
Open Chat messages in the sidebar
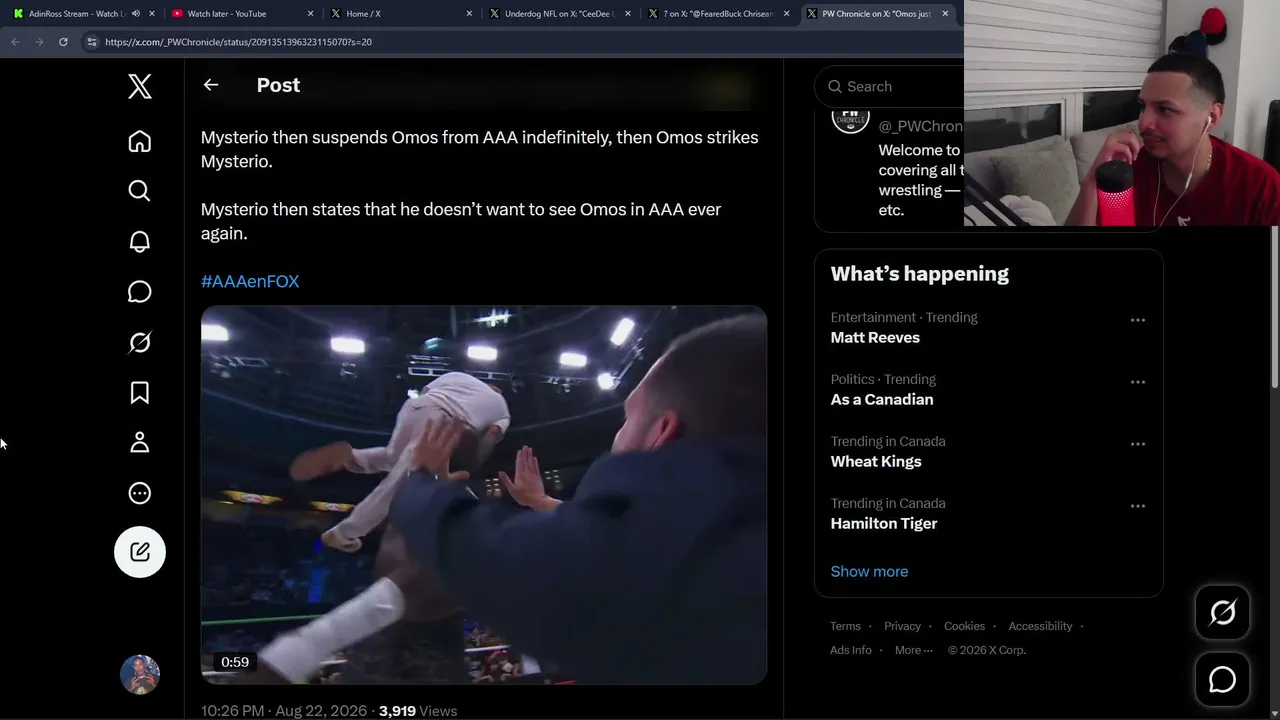pos(140,291)
